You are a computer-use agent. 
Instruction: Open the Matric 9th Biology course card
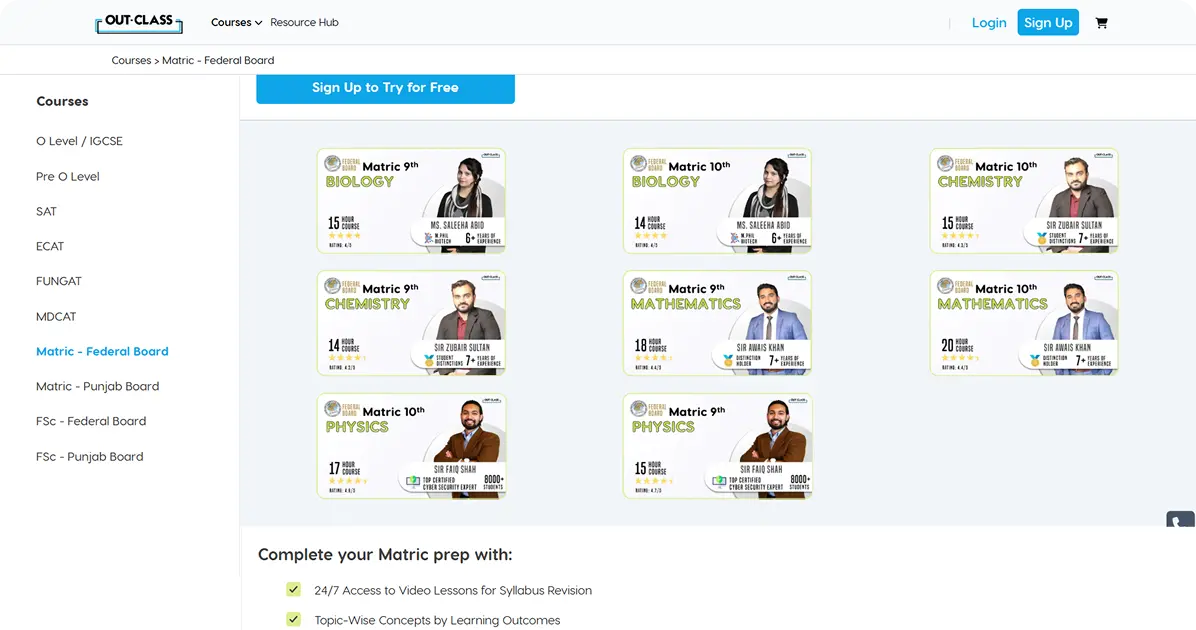(411, 201)
